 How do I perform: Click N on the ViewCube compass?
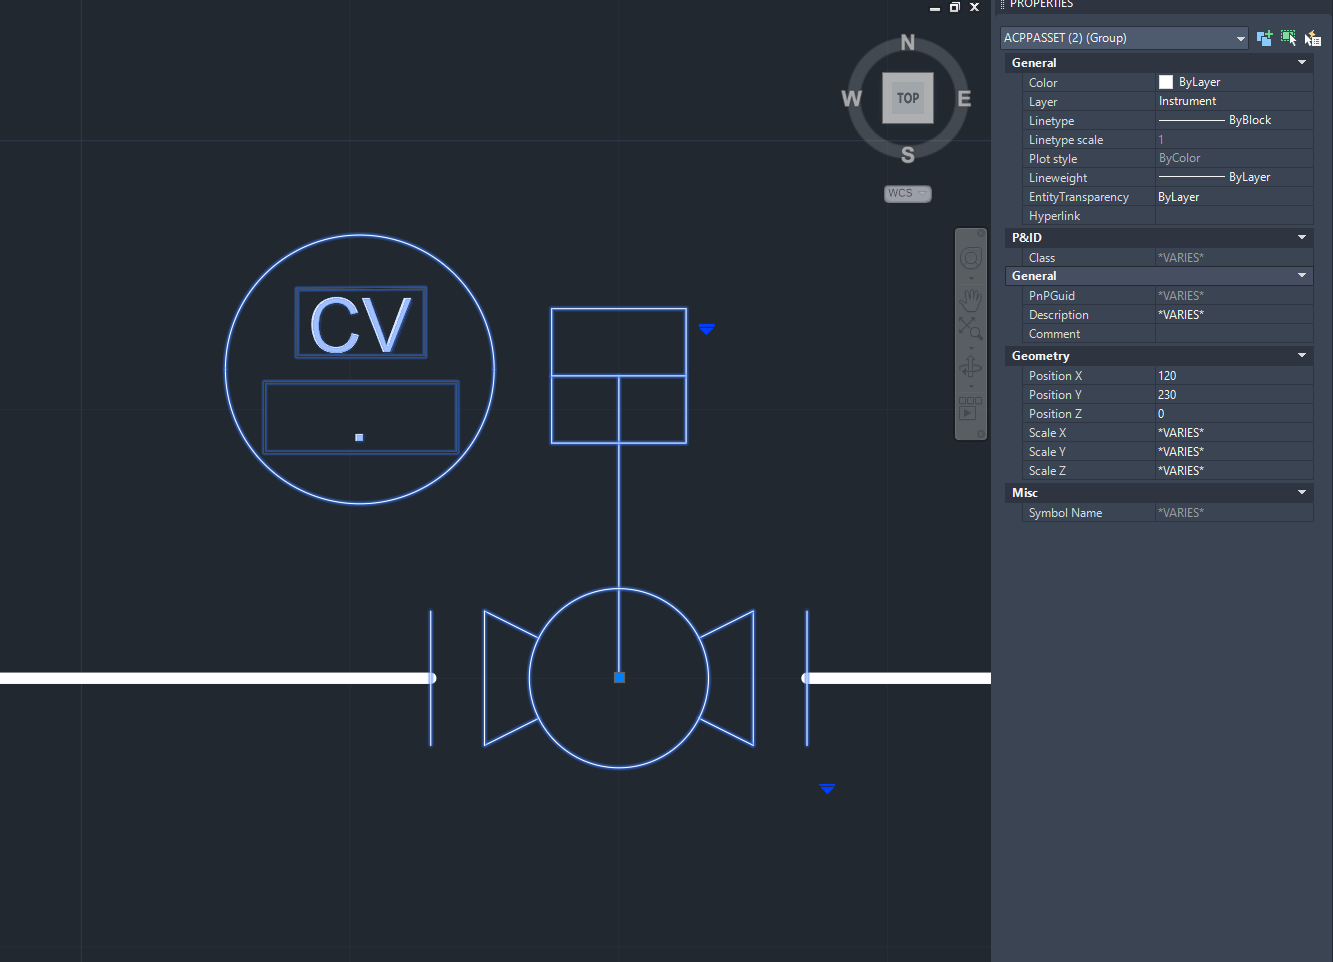click(x=907, y=42)
